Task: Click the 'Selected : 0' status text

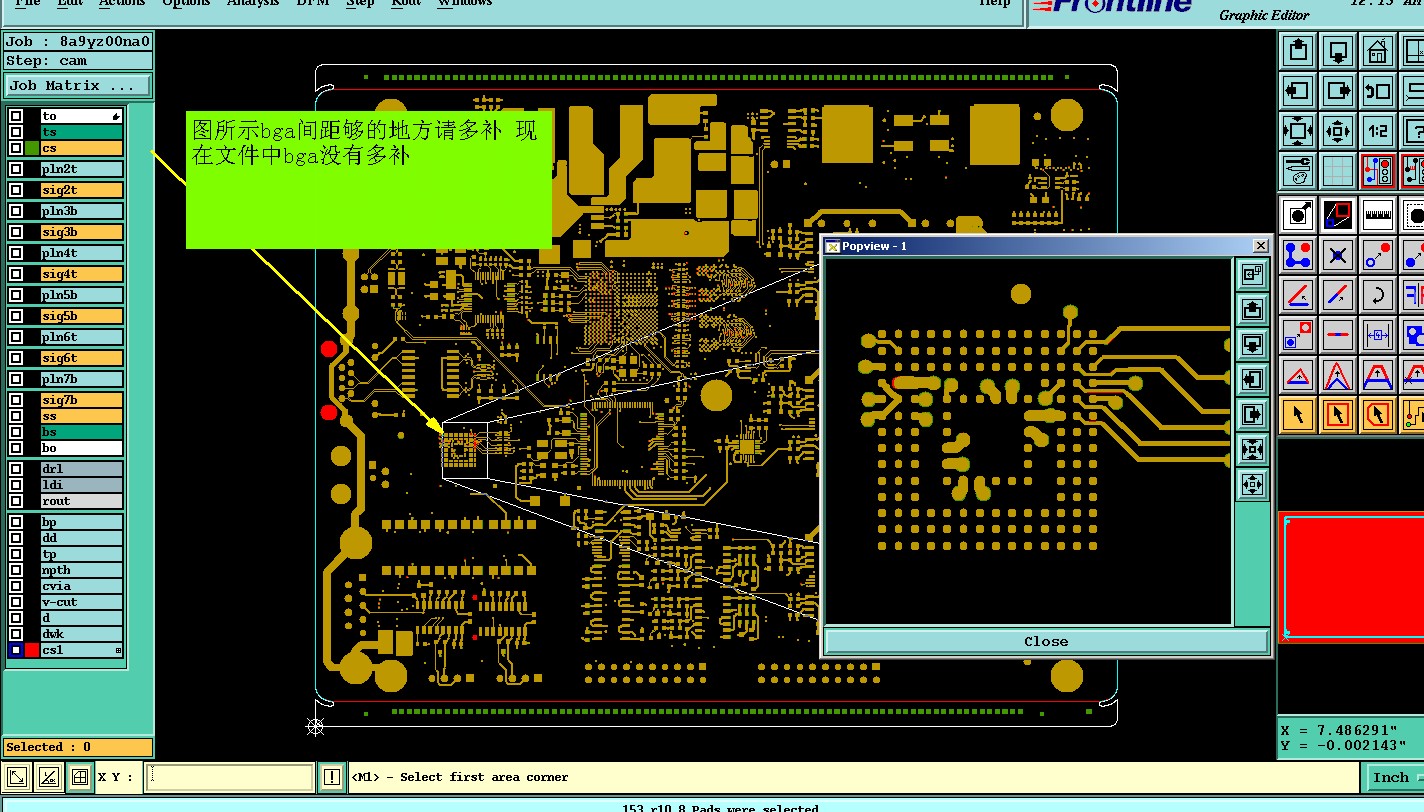Action: [x=49, y=747]
